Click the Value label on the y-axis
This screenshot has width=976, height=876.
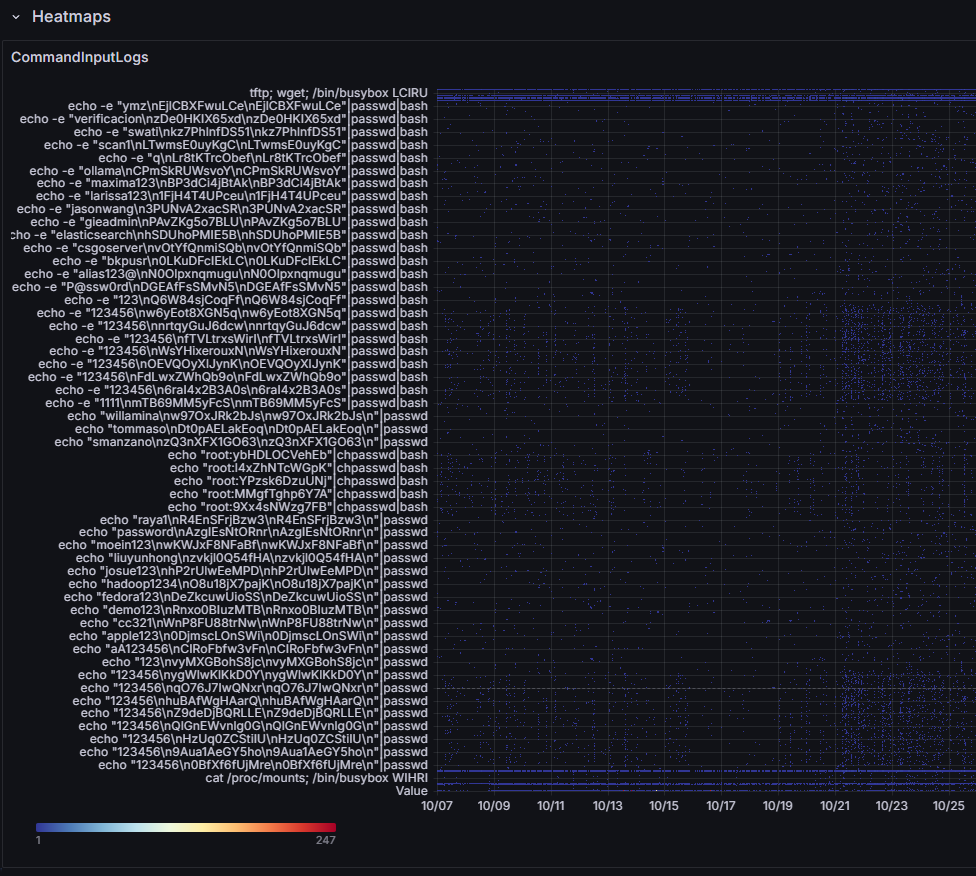tap(411, 790)
